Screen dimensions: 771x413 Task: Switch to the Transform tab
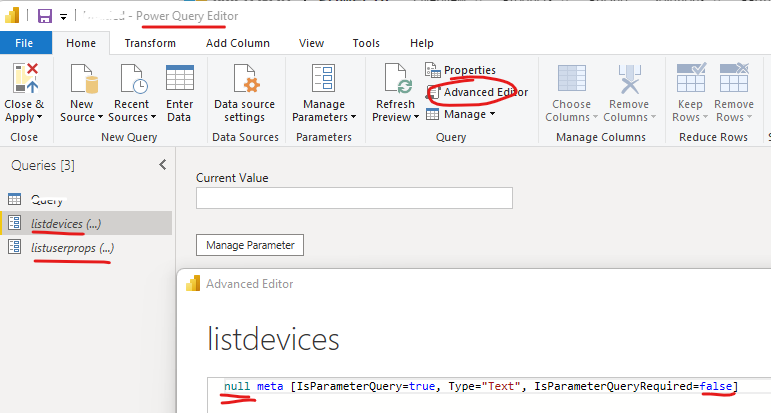[150, 43]
